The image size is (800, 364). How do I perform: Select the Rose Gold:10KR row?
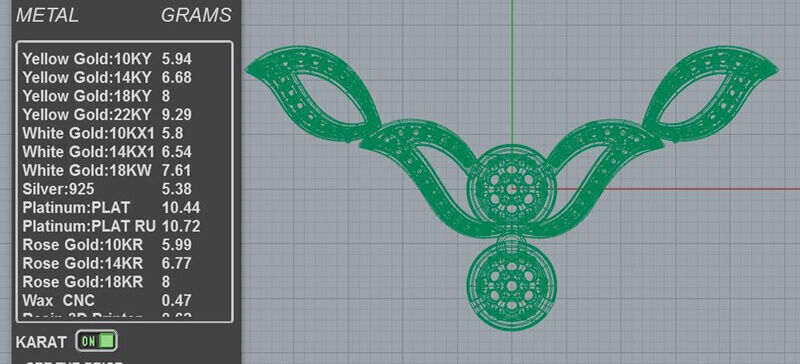(125, 245)
